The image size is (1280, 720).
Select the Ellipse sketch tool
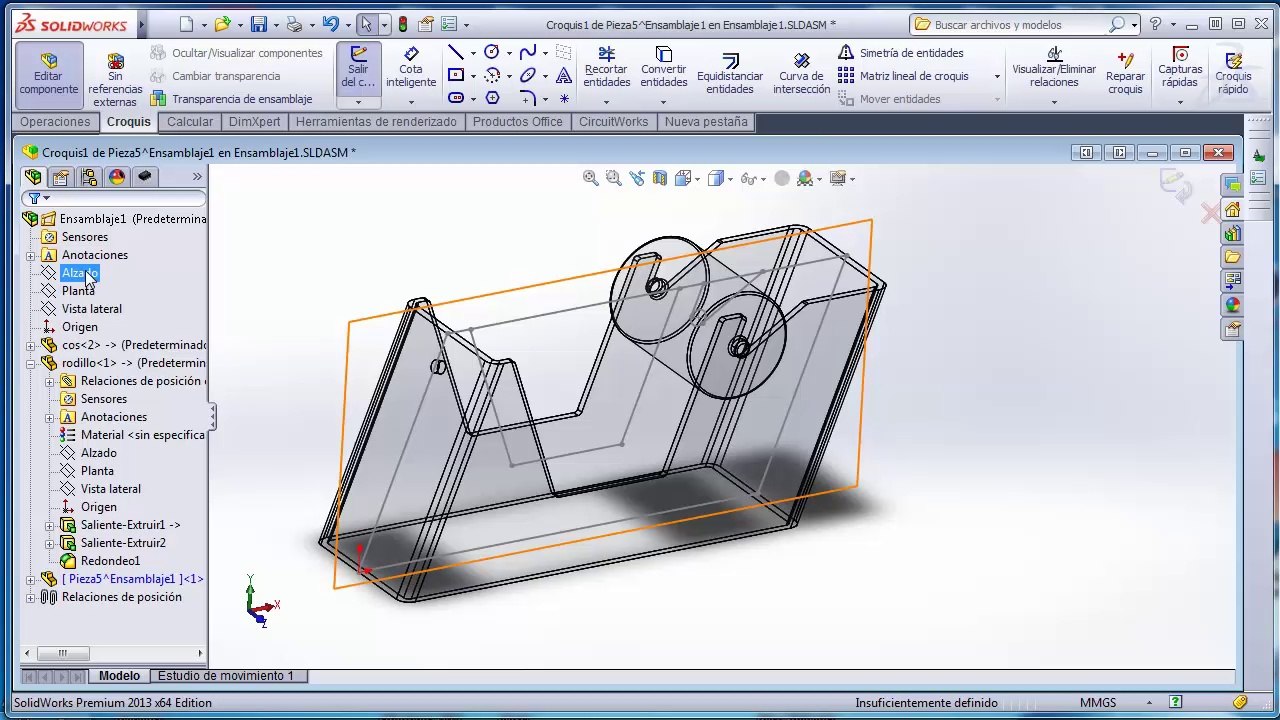(x=528, y=75)
